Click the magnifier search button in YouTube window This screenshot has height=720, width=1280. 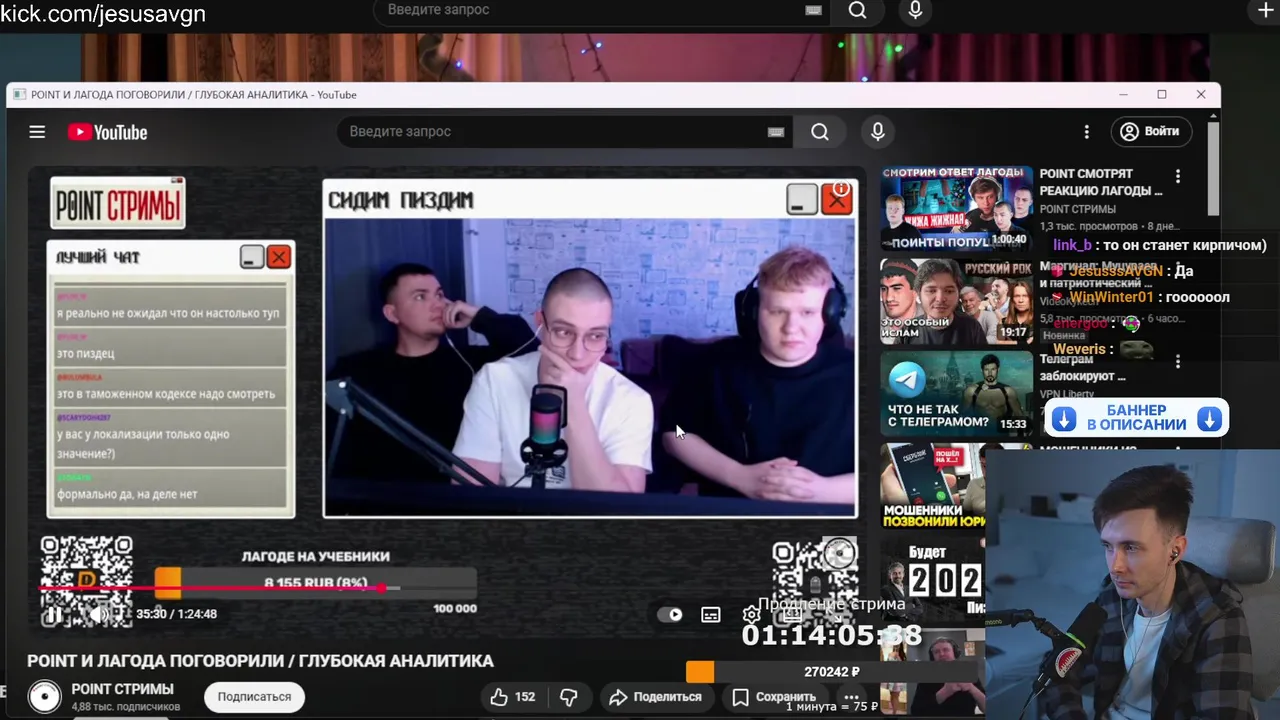[x=820, y=132]
